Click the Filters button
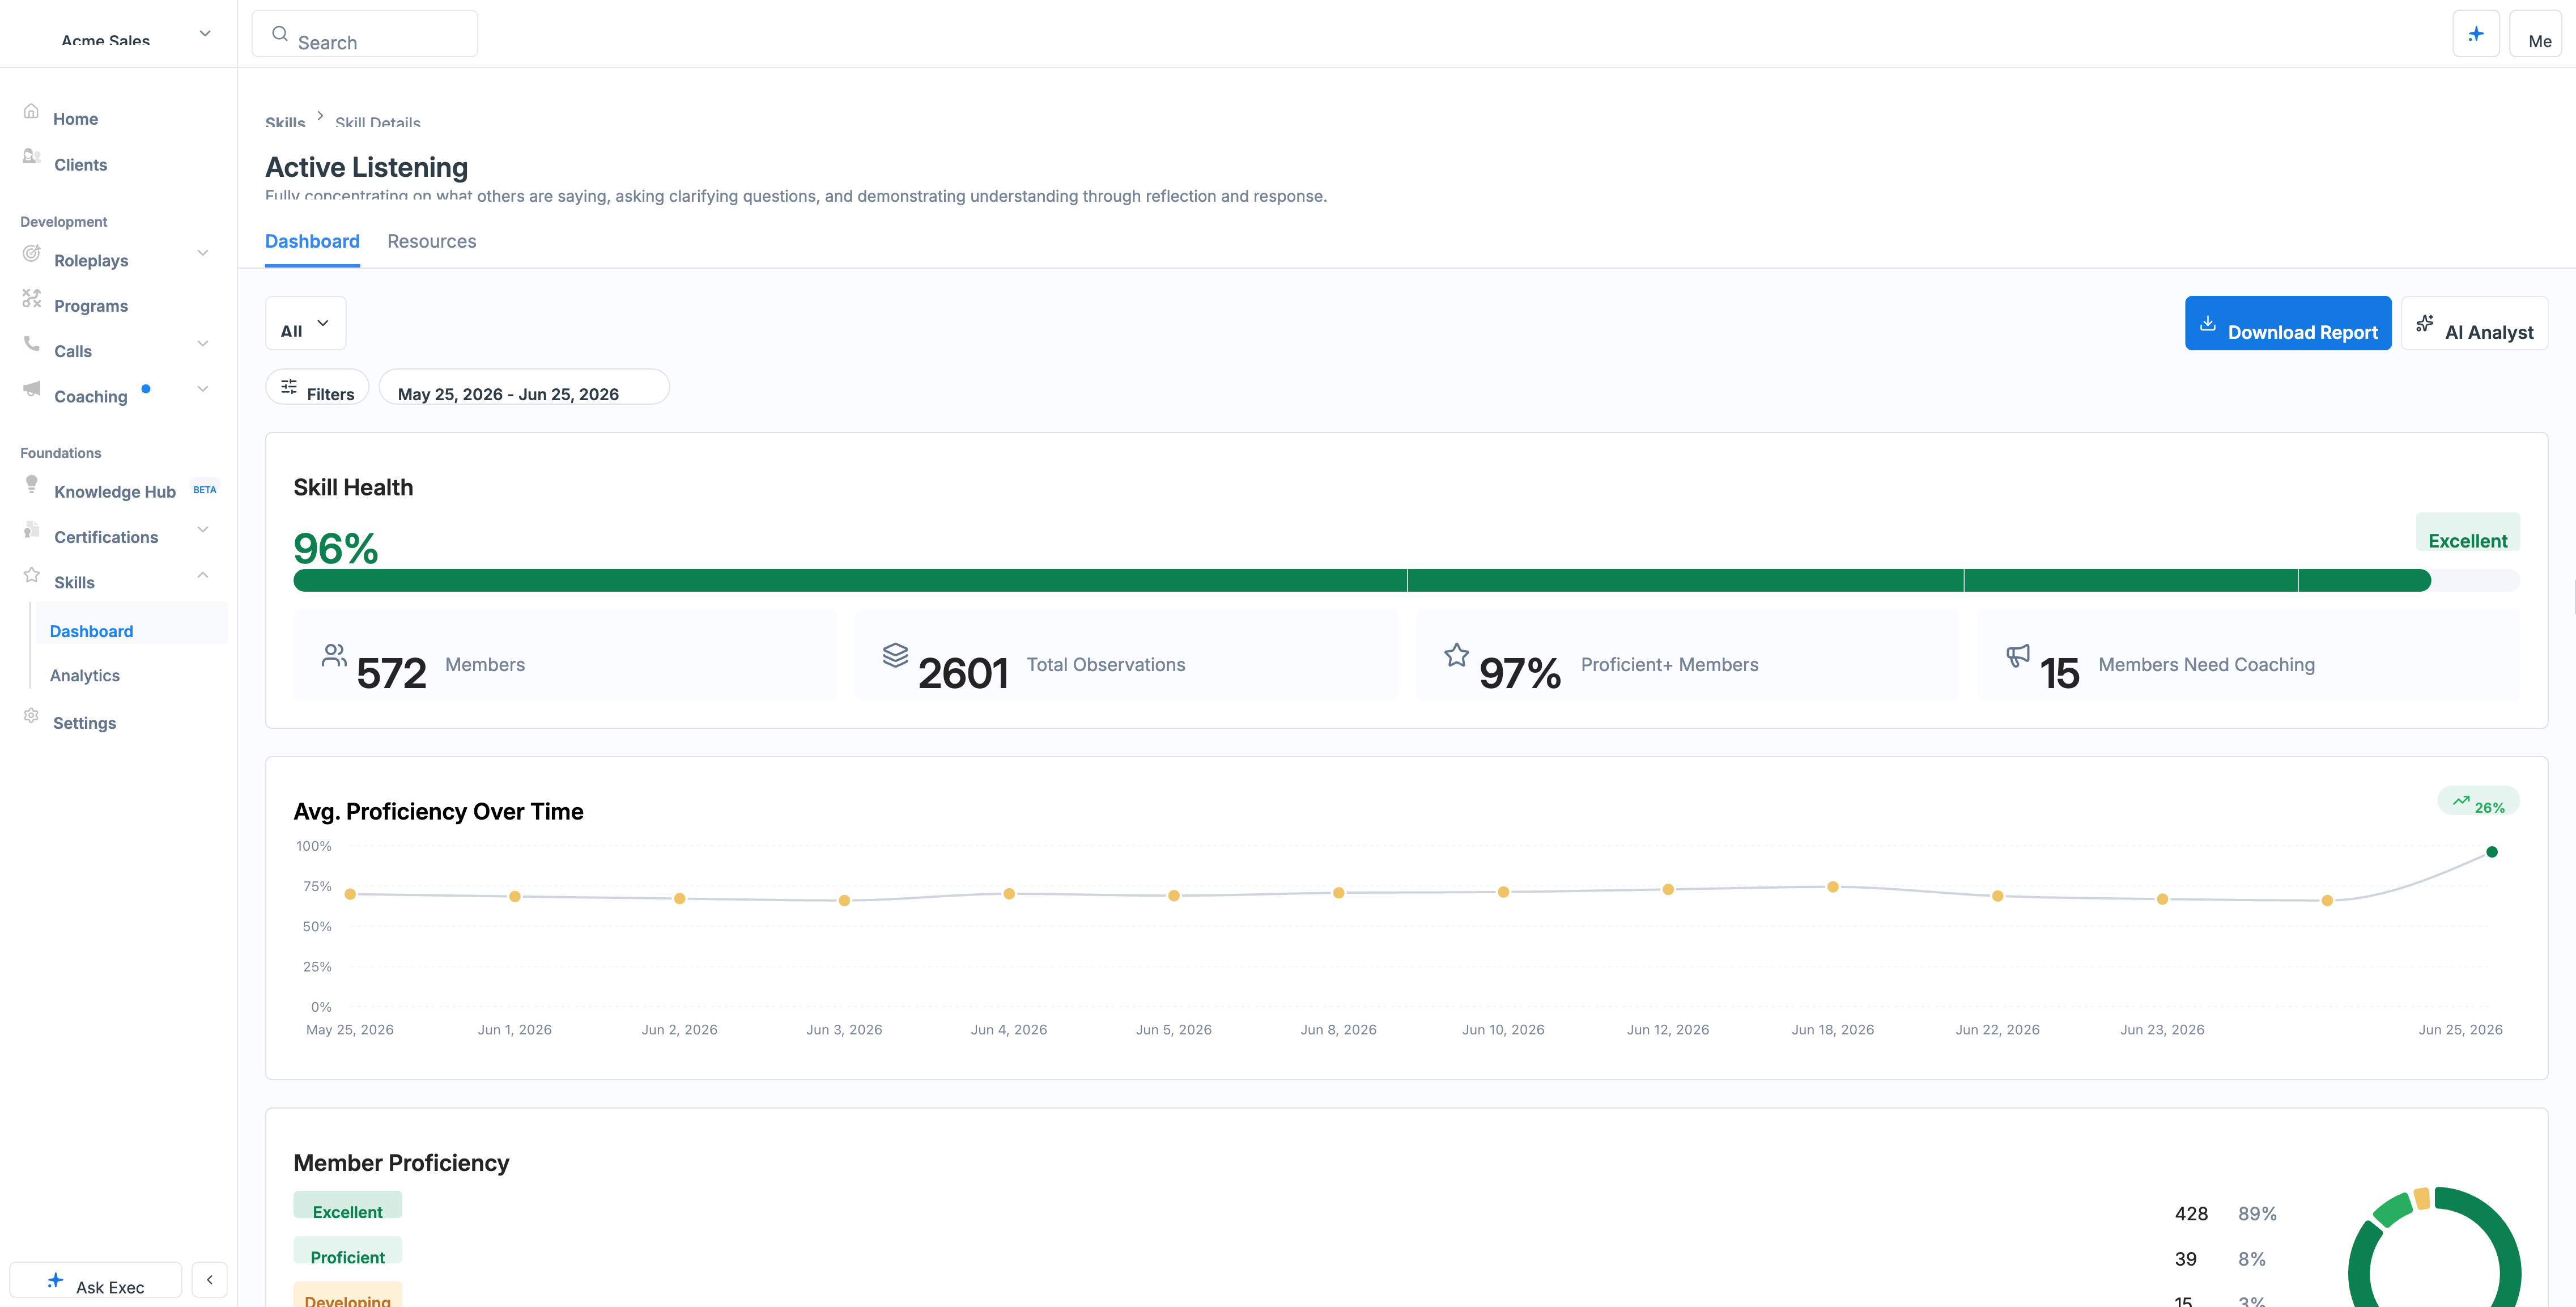Screen dimensions: 2576x1307 317,387
